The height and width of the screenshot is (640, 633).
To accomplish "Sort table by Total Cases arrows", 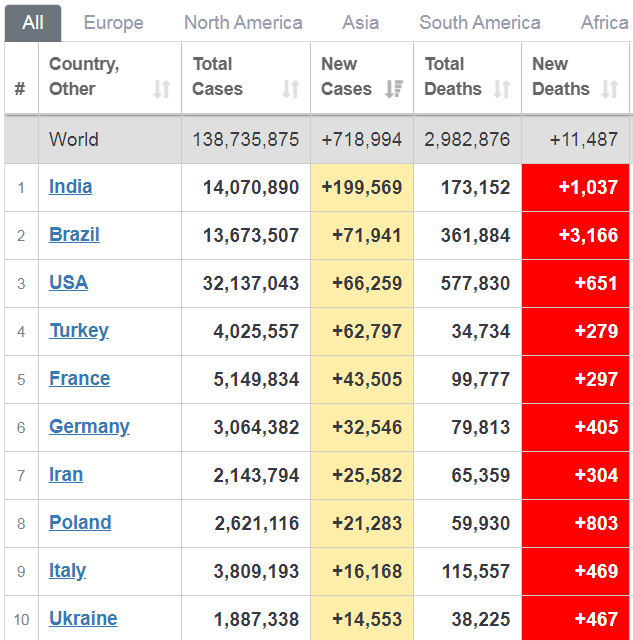I will (x=291, y=90).
